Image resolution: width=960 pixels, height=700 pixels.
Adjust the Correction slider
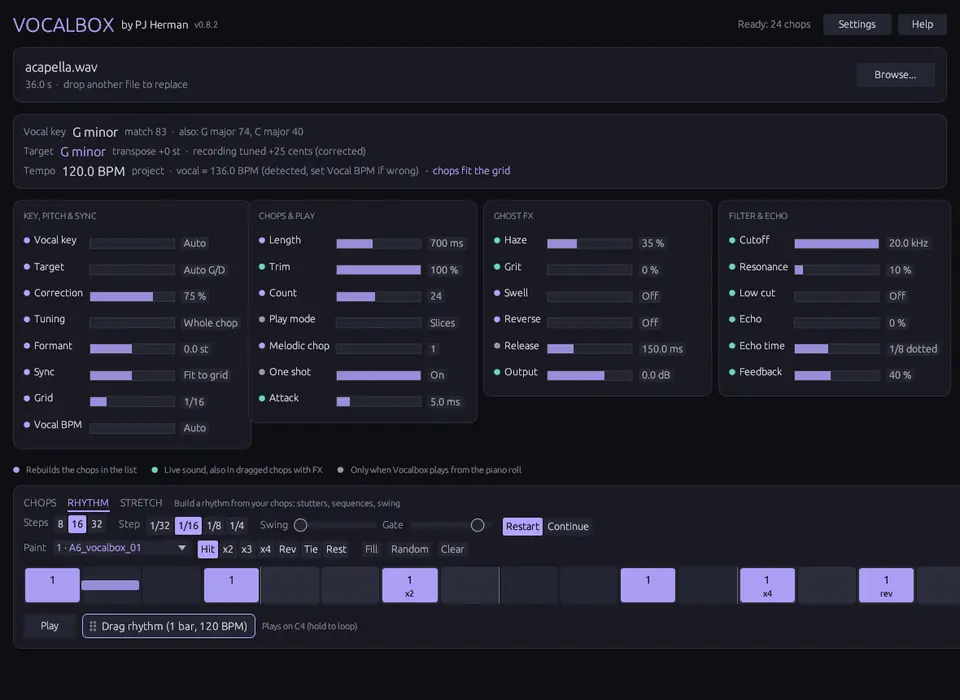[132, 296]
